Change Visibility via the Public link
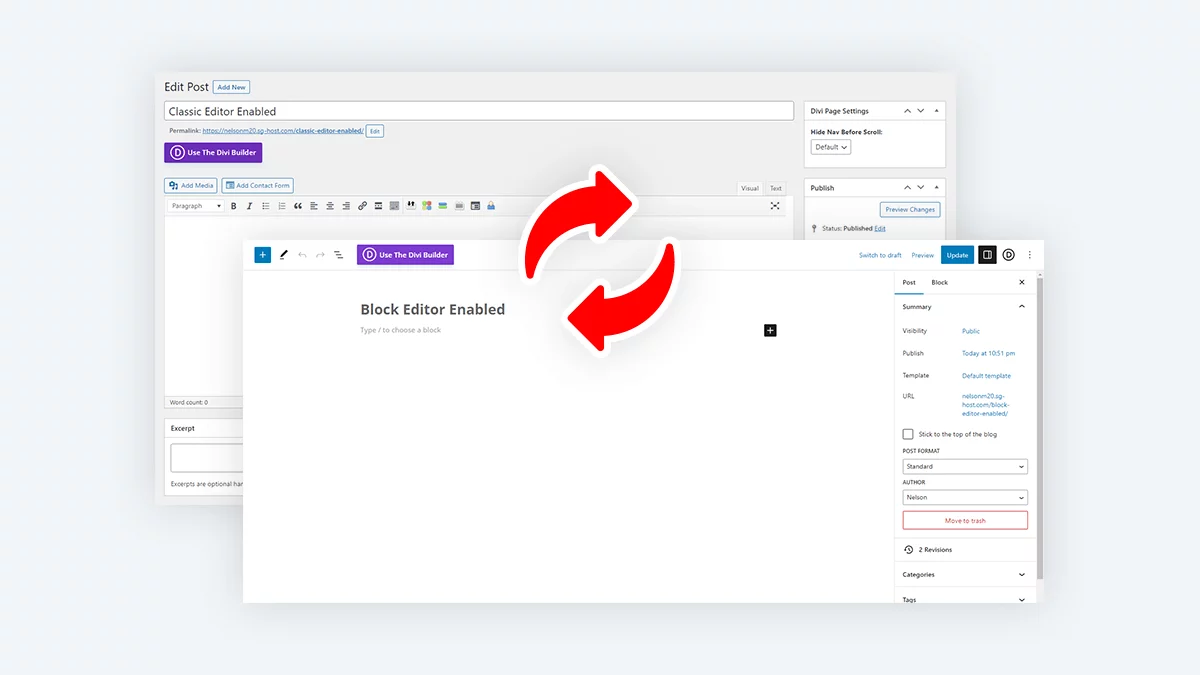1200x675 pixels. coord(971,331)
